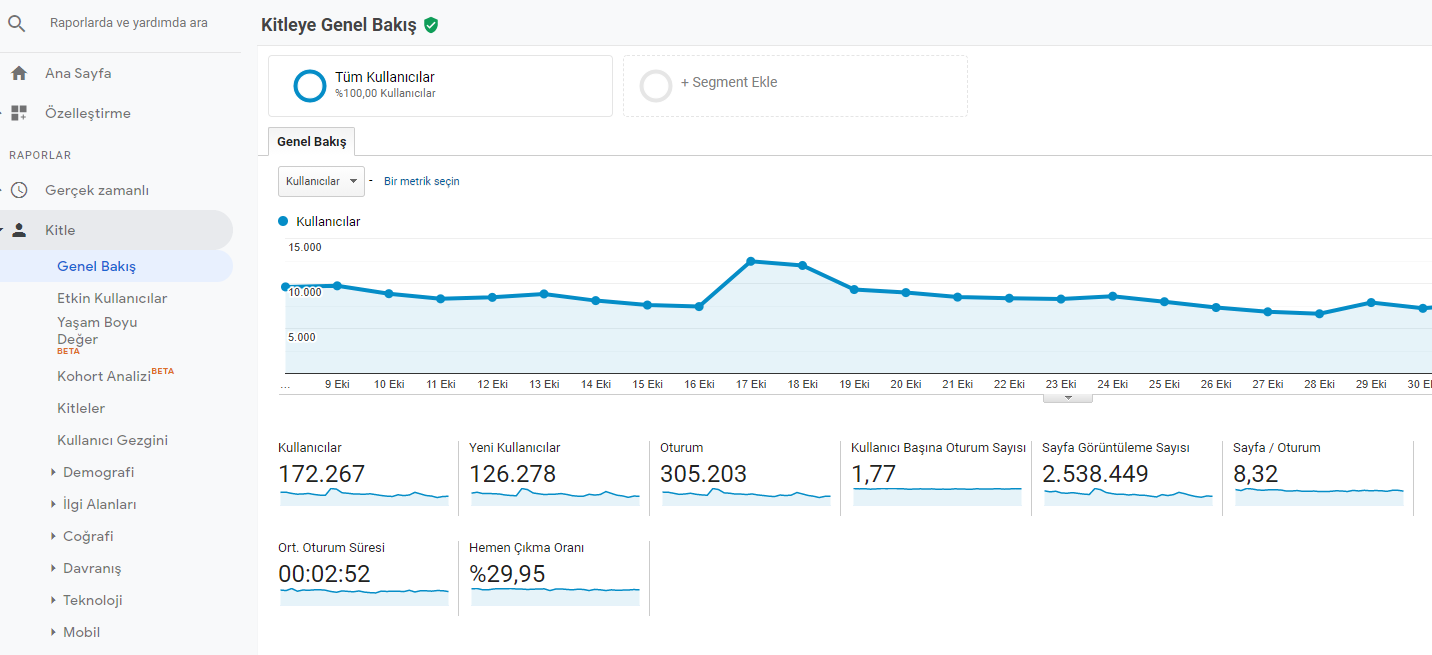Click the Kullanıcı Başına Oturum Sayısı value 1,77
The image size is (1432, 655).
pyautogui.click(x=874, y=474)
